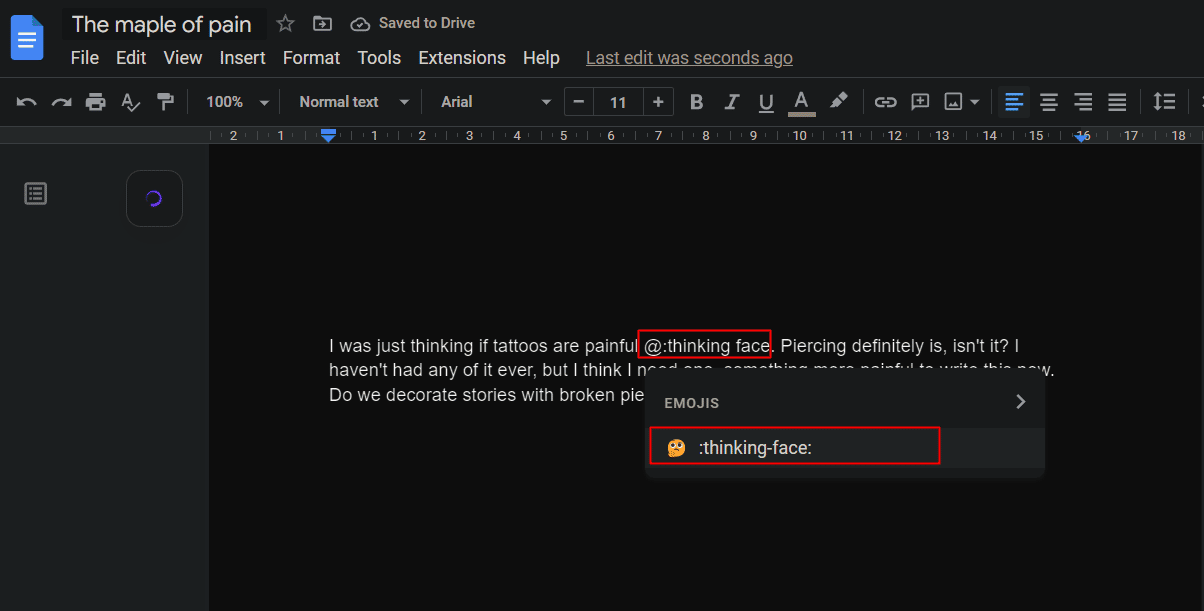Click the right indent marker on ruler
This screenshot has width=1204, height=611.
[x=1082, y=137]
